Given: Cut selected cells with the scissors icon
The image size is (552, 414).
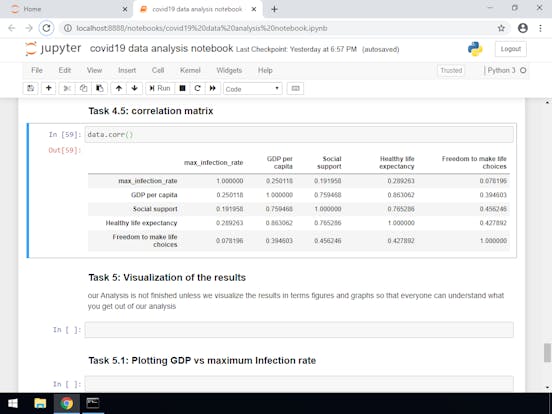Looking at the screenshot, I should (x=67, y=88).
